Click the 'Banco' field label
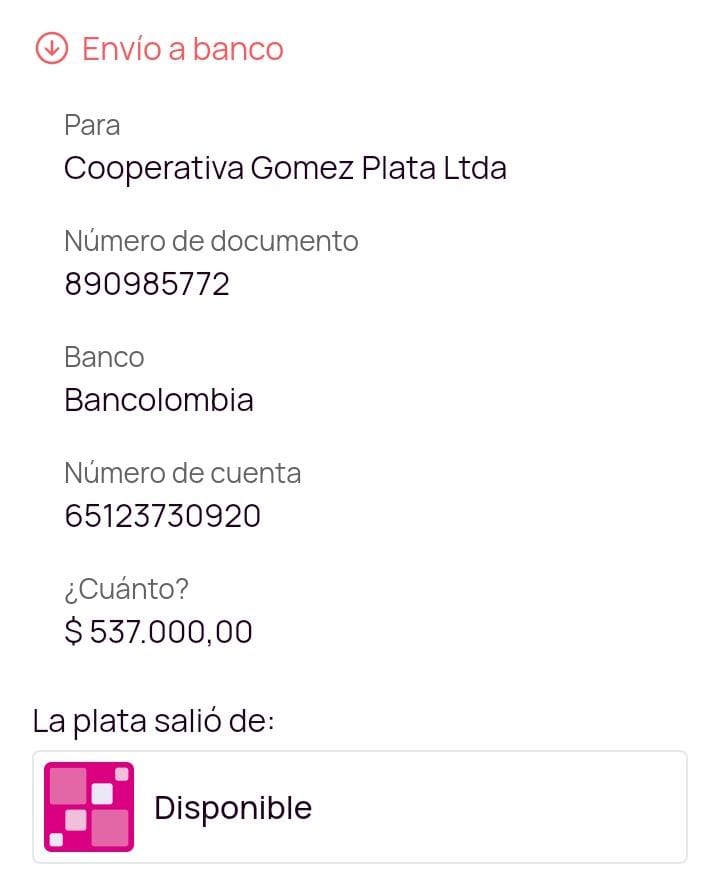Screen dimensions: 720x894 (104, 357)
